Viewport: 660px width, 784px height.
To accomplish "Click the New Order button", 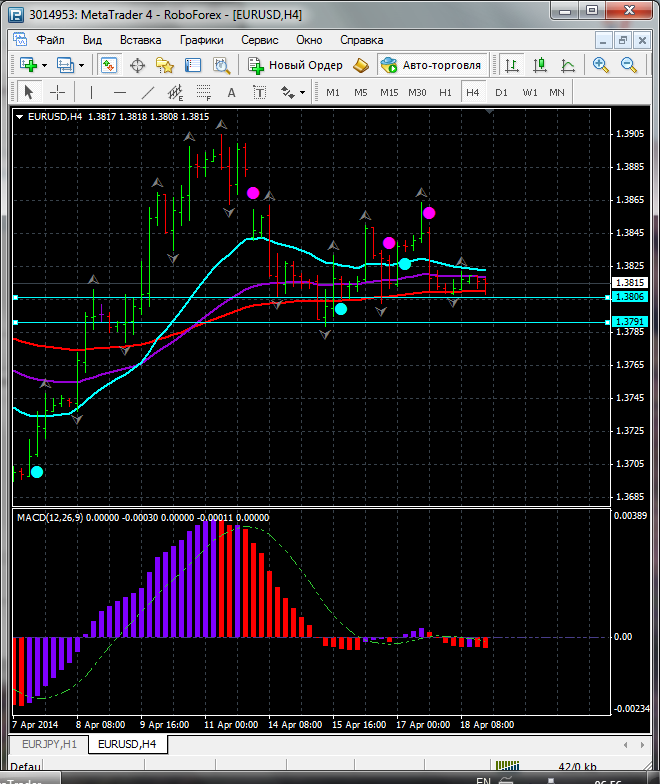I will pos(296,65).
